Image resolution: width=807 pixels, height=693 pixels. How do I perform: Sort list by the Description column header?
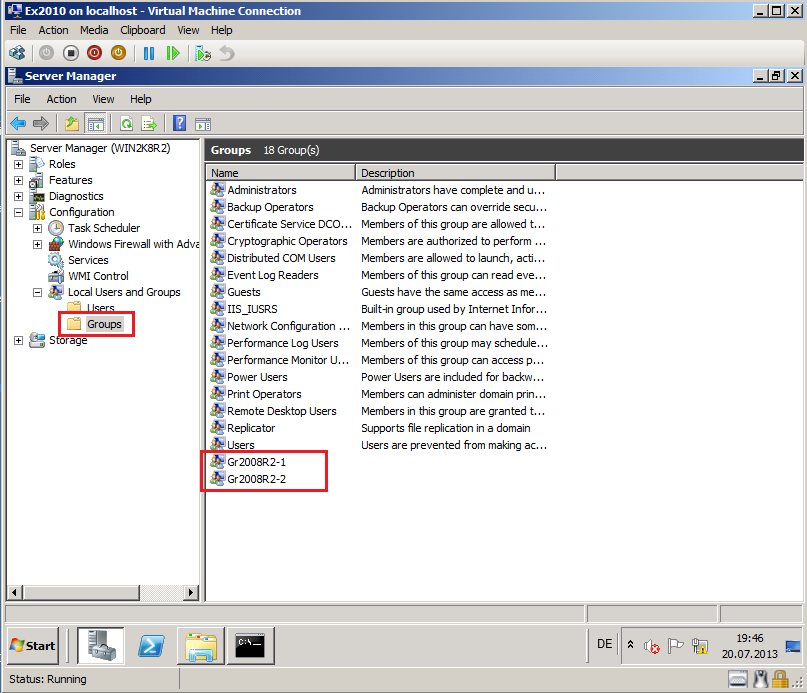click(455, 173)
